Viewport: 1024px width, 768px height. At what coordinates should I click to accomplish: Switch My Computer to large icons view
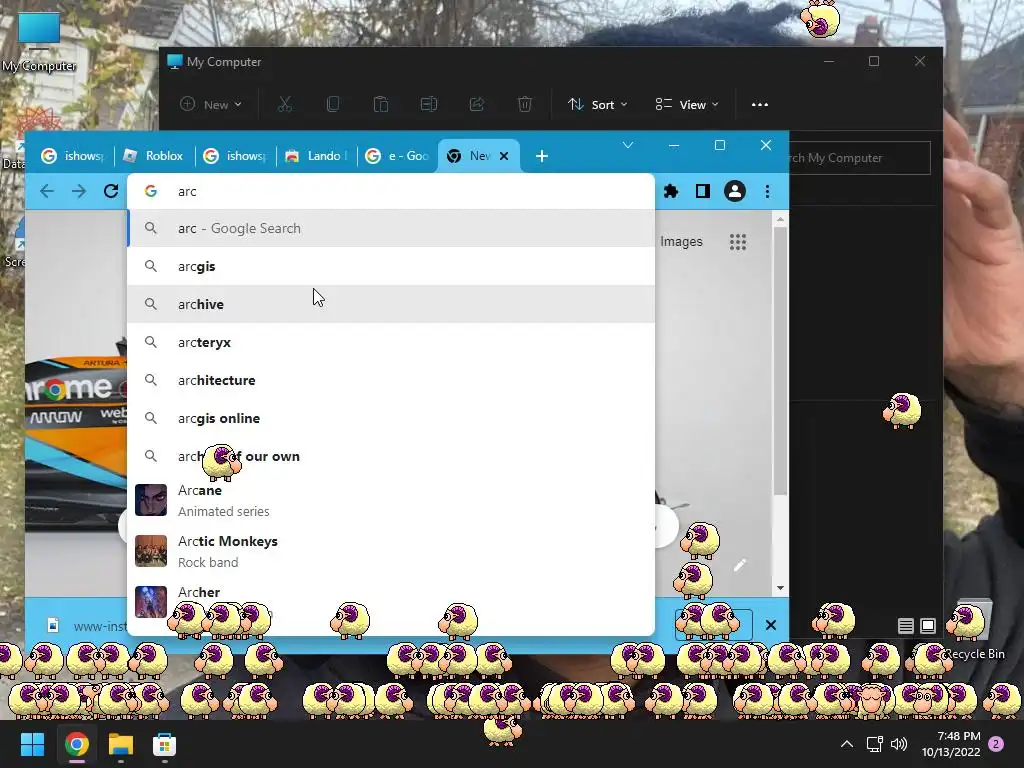tap(928, 626)
